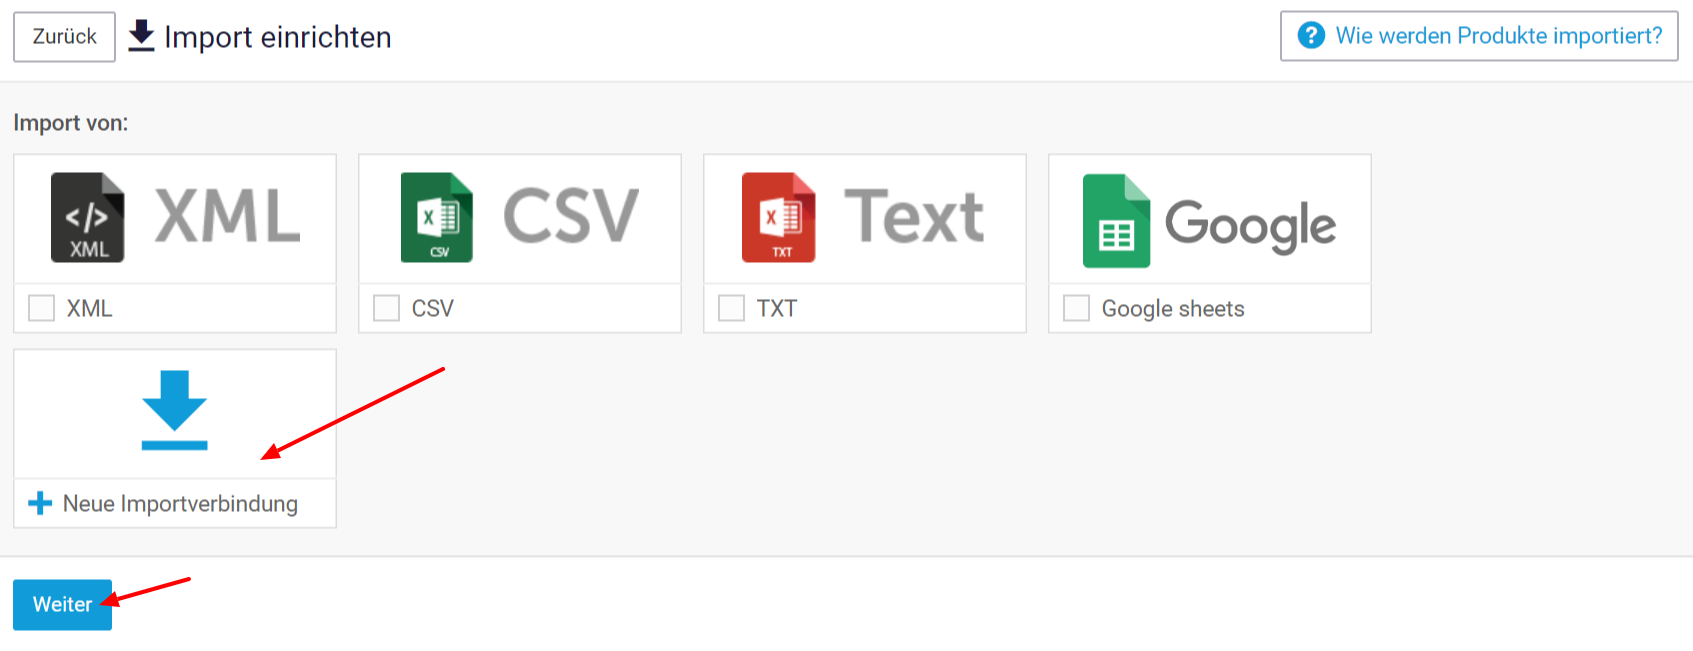Click the XML file icon

pyautogui.click(x=88, y=218)
